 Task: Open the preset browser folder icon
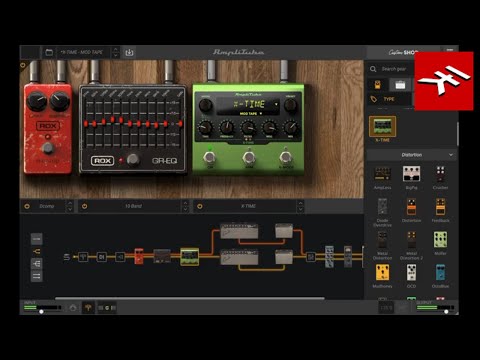pos(49,52)
